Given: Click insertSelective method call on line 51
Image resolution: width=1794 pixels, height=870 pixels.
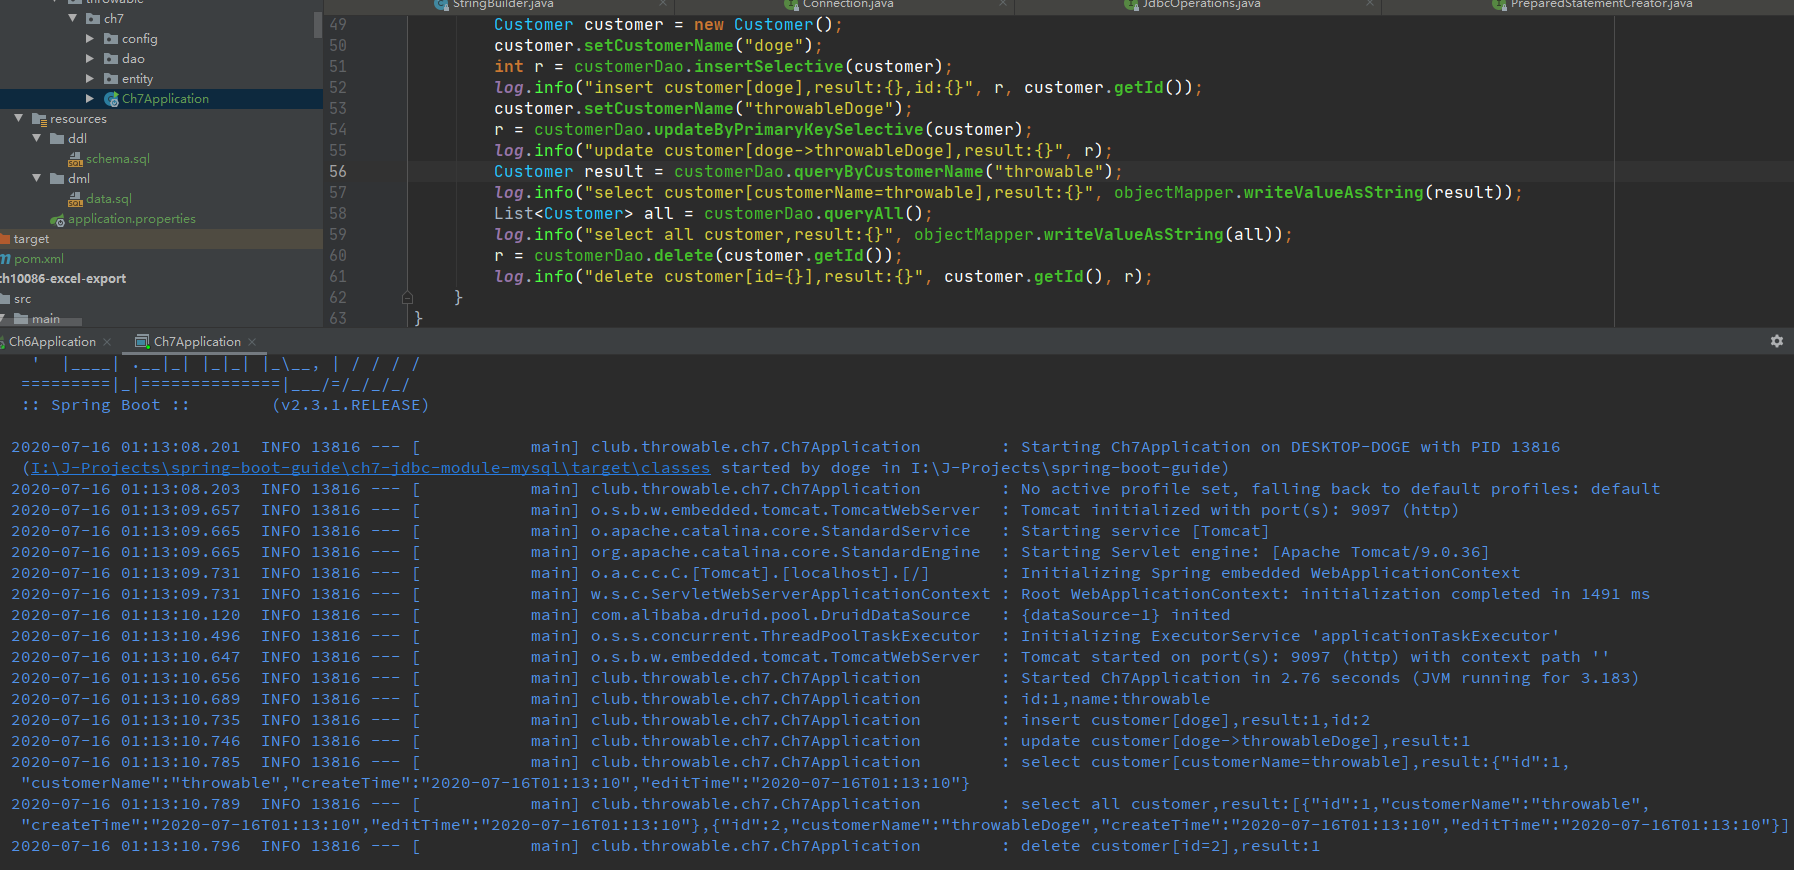Looking at the screenshot, I should (769, 67).
